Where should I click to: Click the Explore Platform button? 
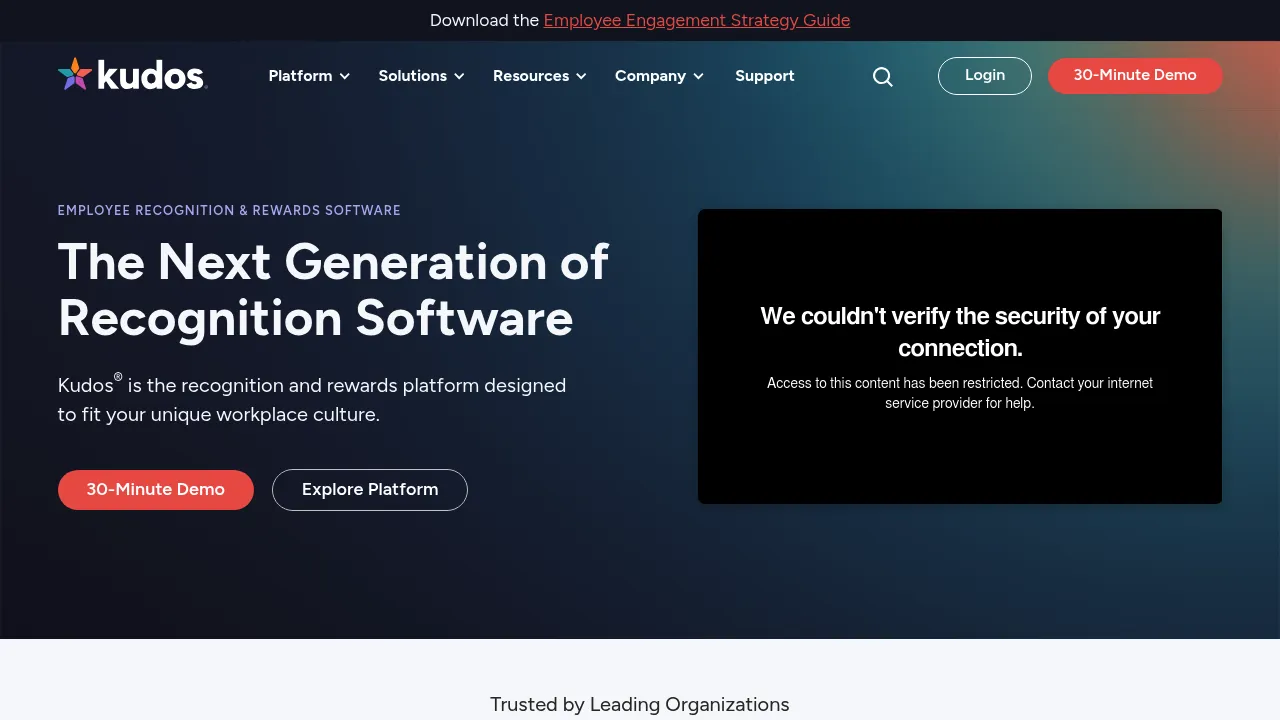pos(370,490)
